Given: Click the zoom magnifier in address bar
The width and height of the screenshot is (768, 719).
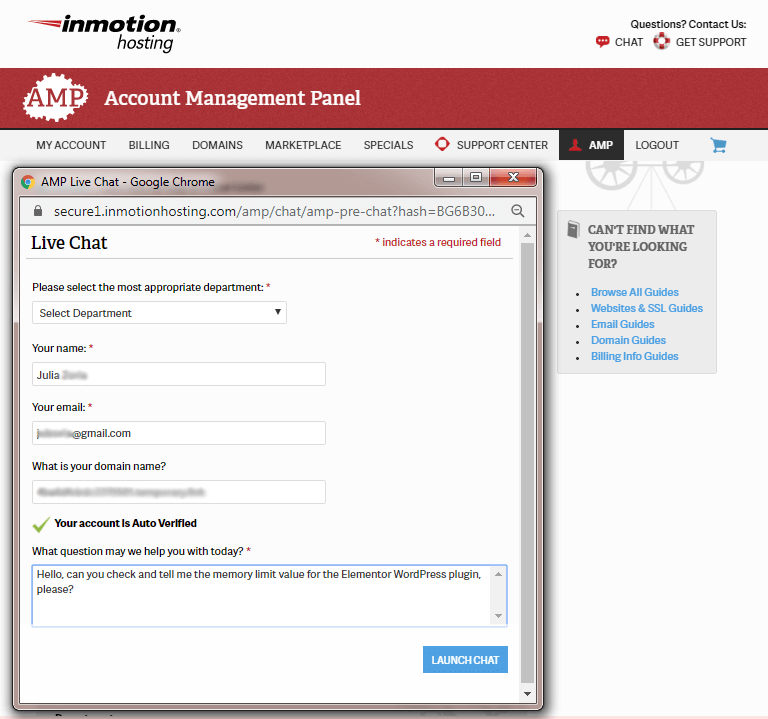Looking at the screenshot, I should coord(518,211).
